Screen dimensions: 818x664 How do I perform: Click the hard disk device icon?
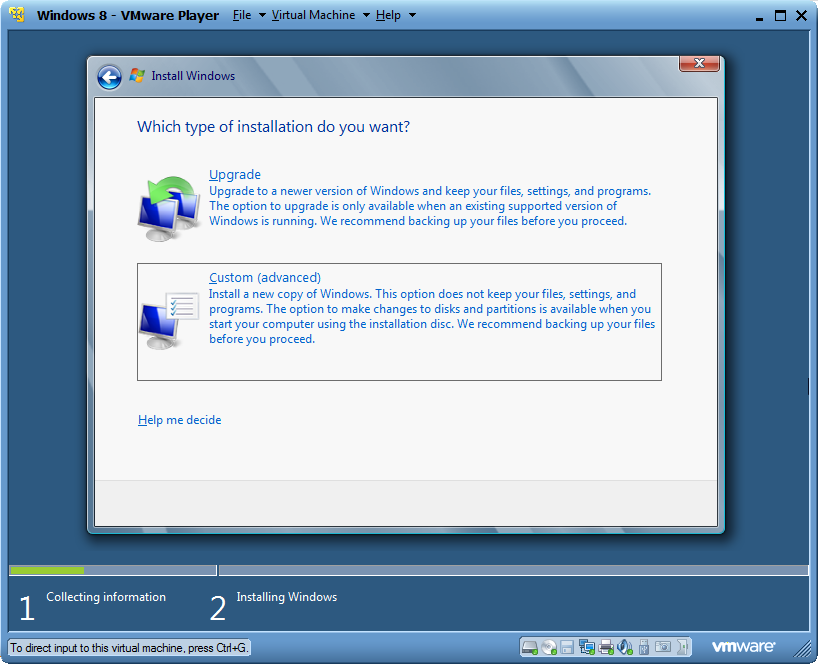(x=530, y=647)
